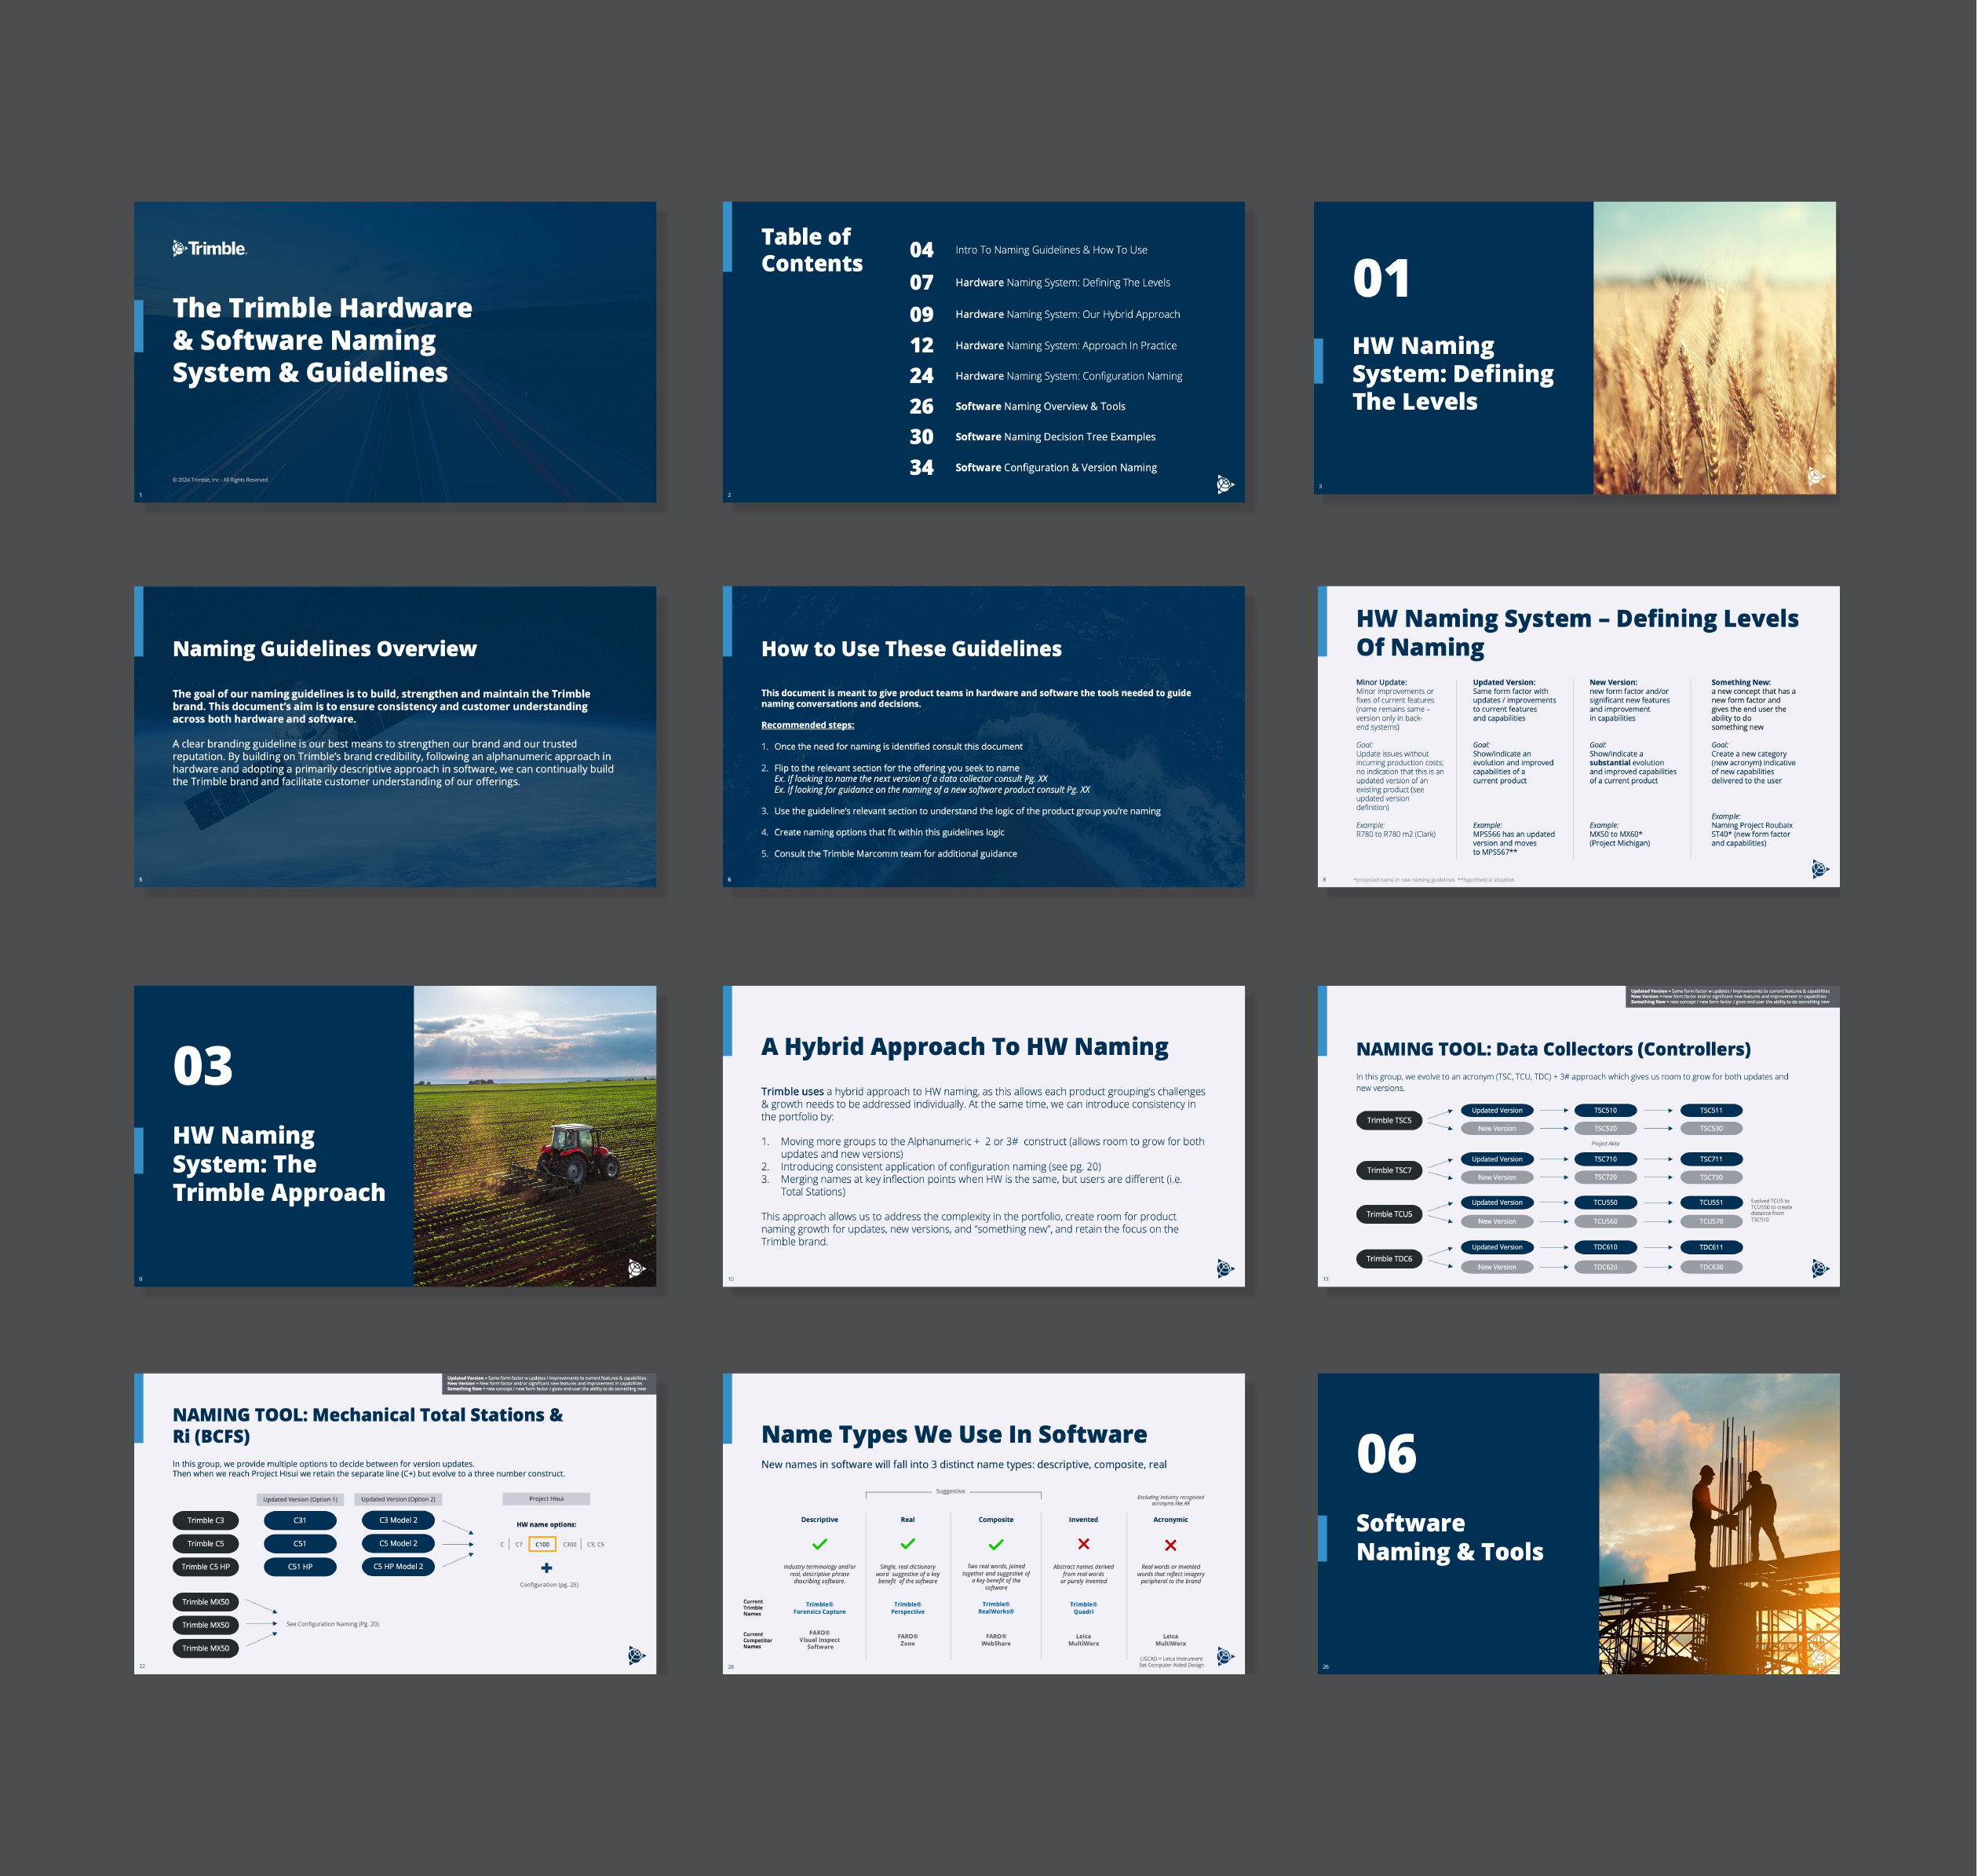The image size is (1978, 1876).
Task: Click the C5 HP Model 2 pill
Action: (398, 1567)
